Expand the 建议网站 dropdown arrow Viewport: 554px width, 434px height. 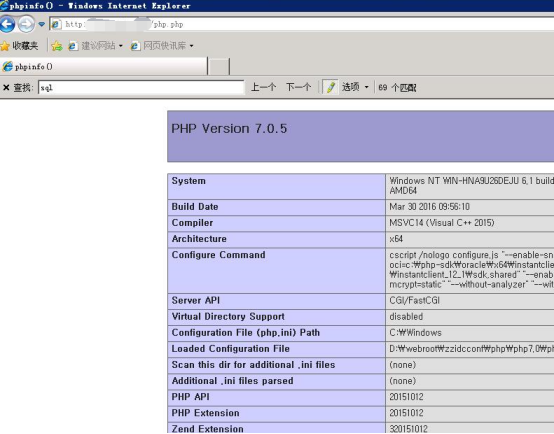[x=120, y=46]
